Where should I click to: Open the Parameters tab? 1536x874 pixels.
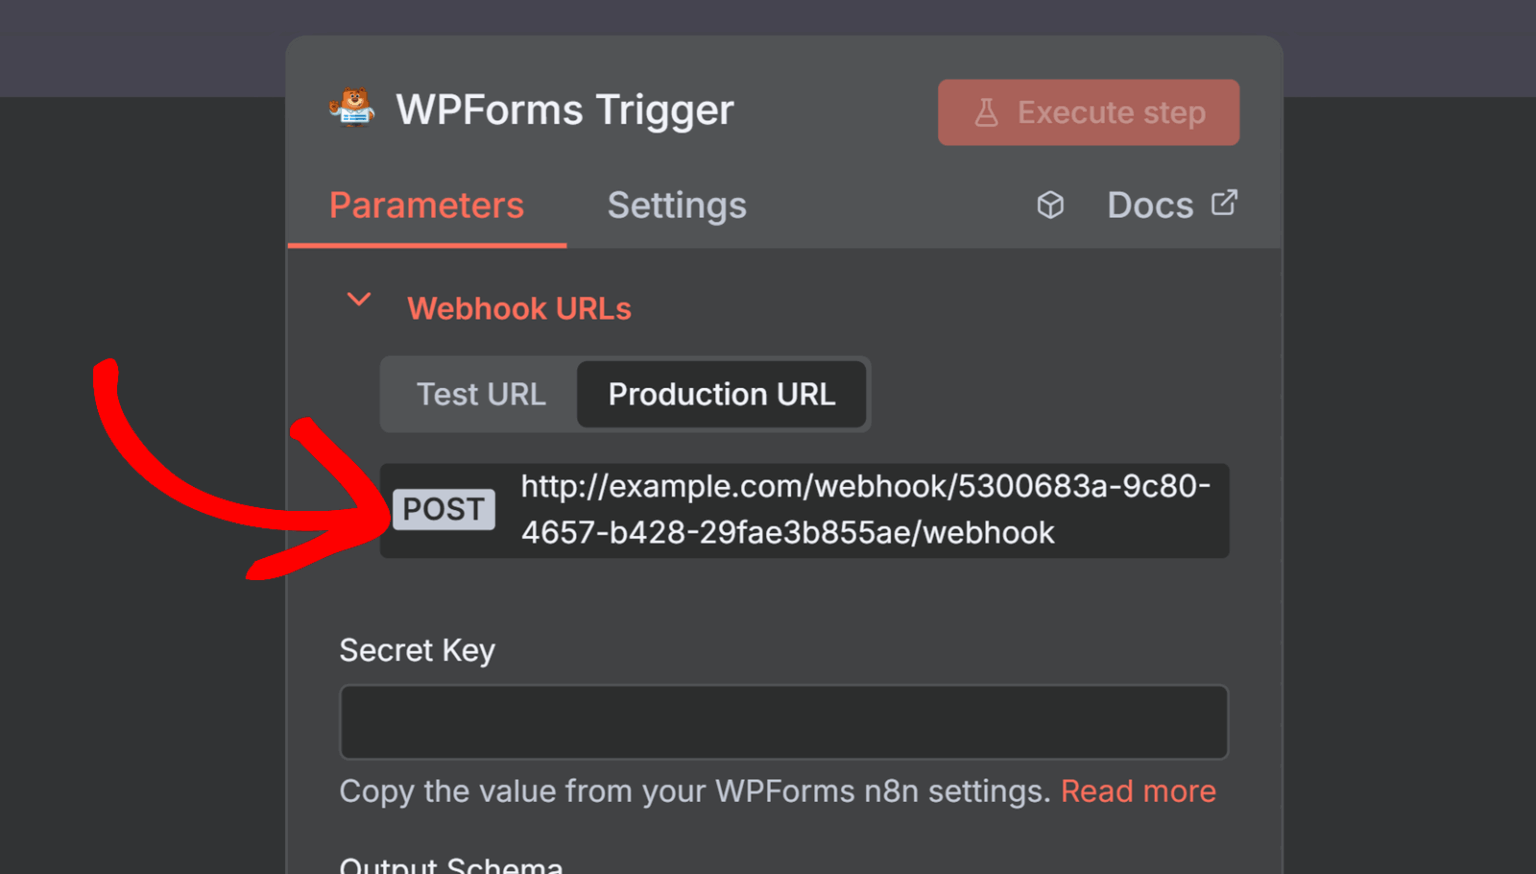pyautogui.click(x=426, y=205)
